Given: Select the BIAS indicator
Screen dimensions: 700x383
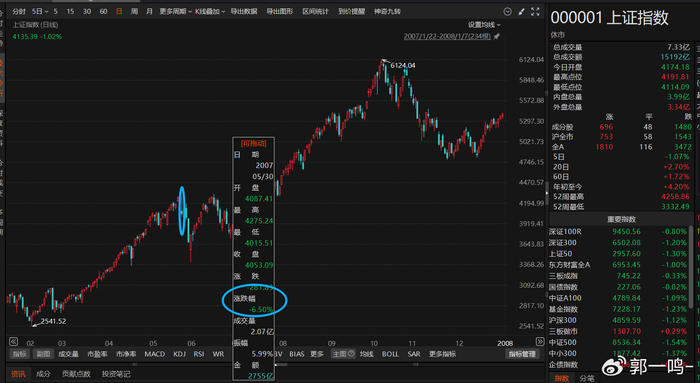Looking at the screenshot, I should (x=296, y=354).
